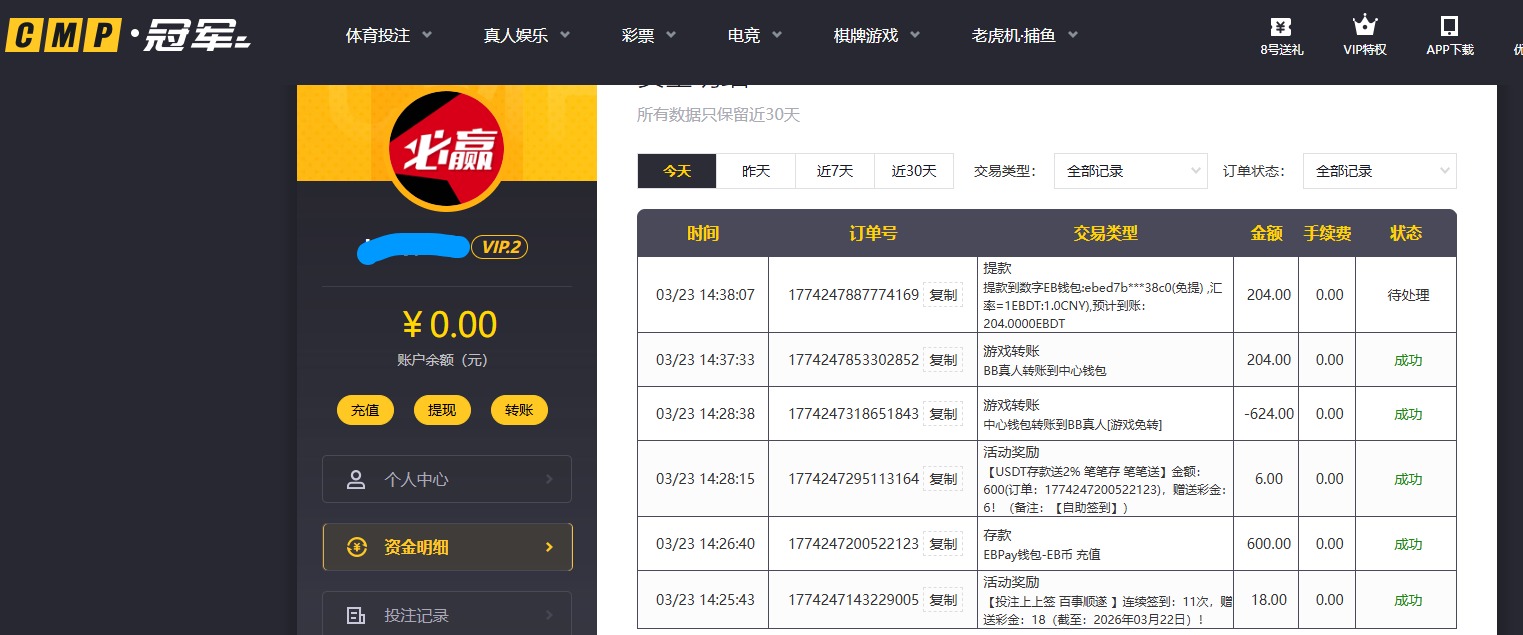Open the 投注记录 document icon
Screen dimensions: 1523x635
(357, 615)
